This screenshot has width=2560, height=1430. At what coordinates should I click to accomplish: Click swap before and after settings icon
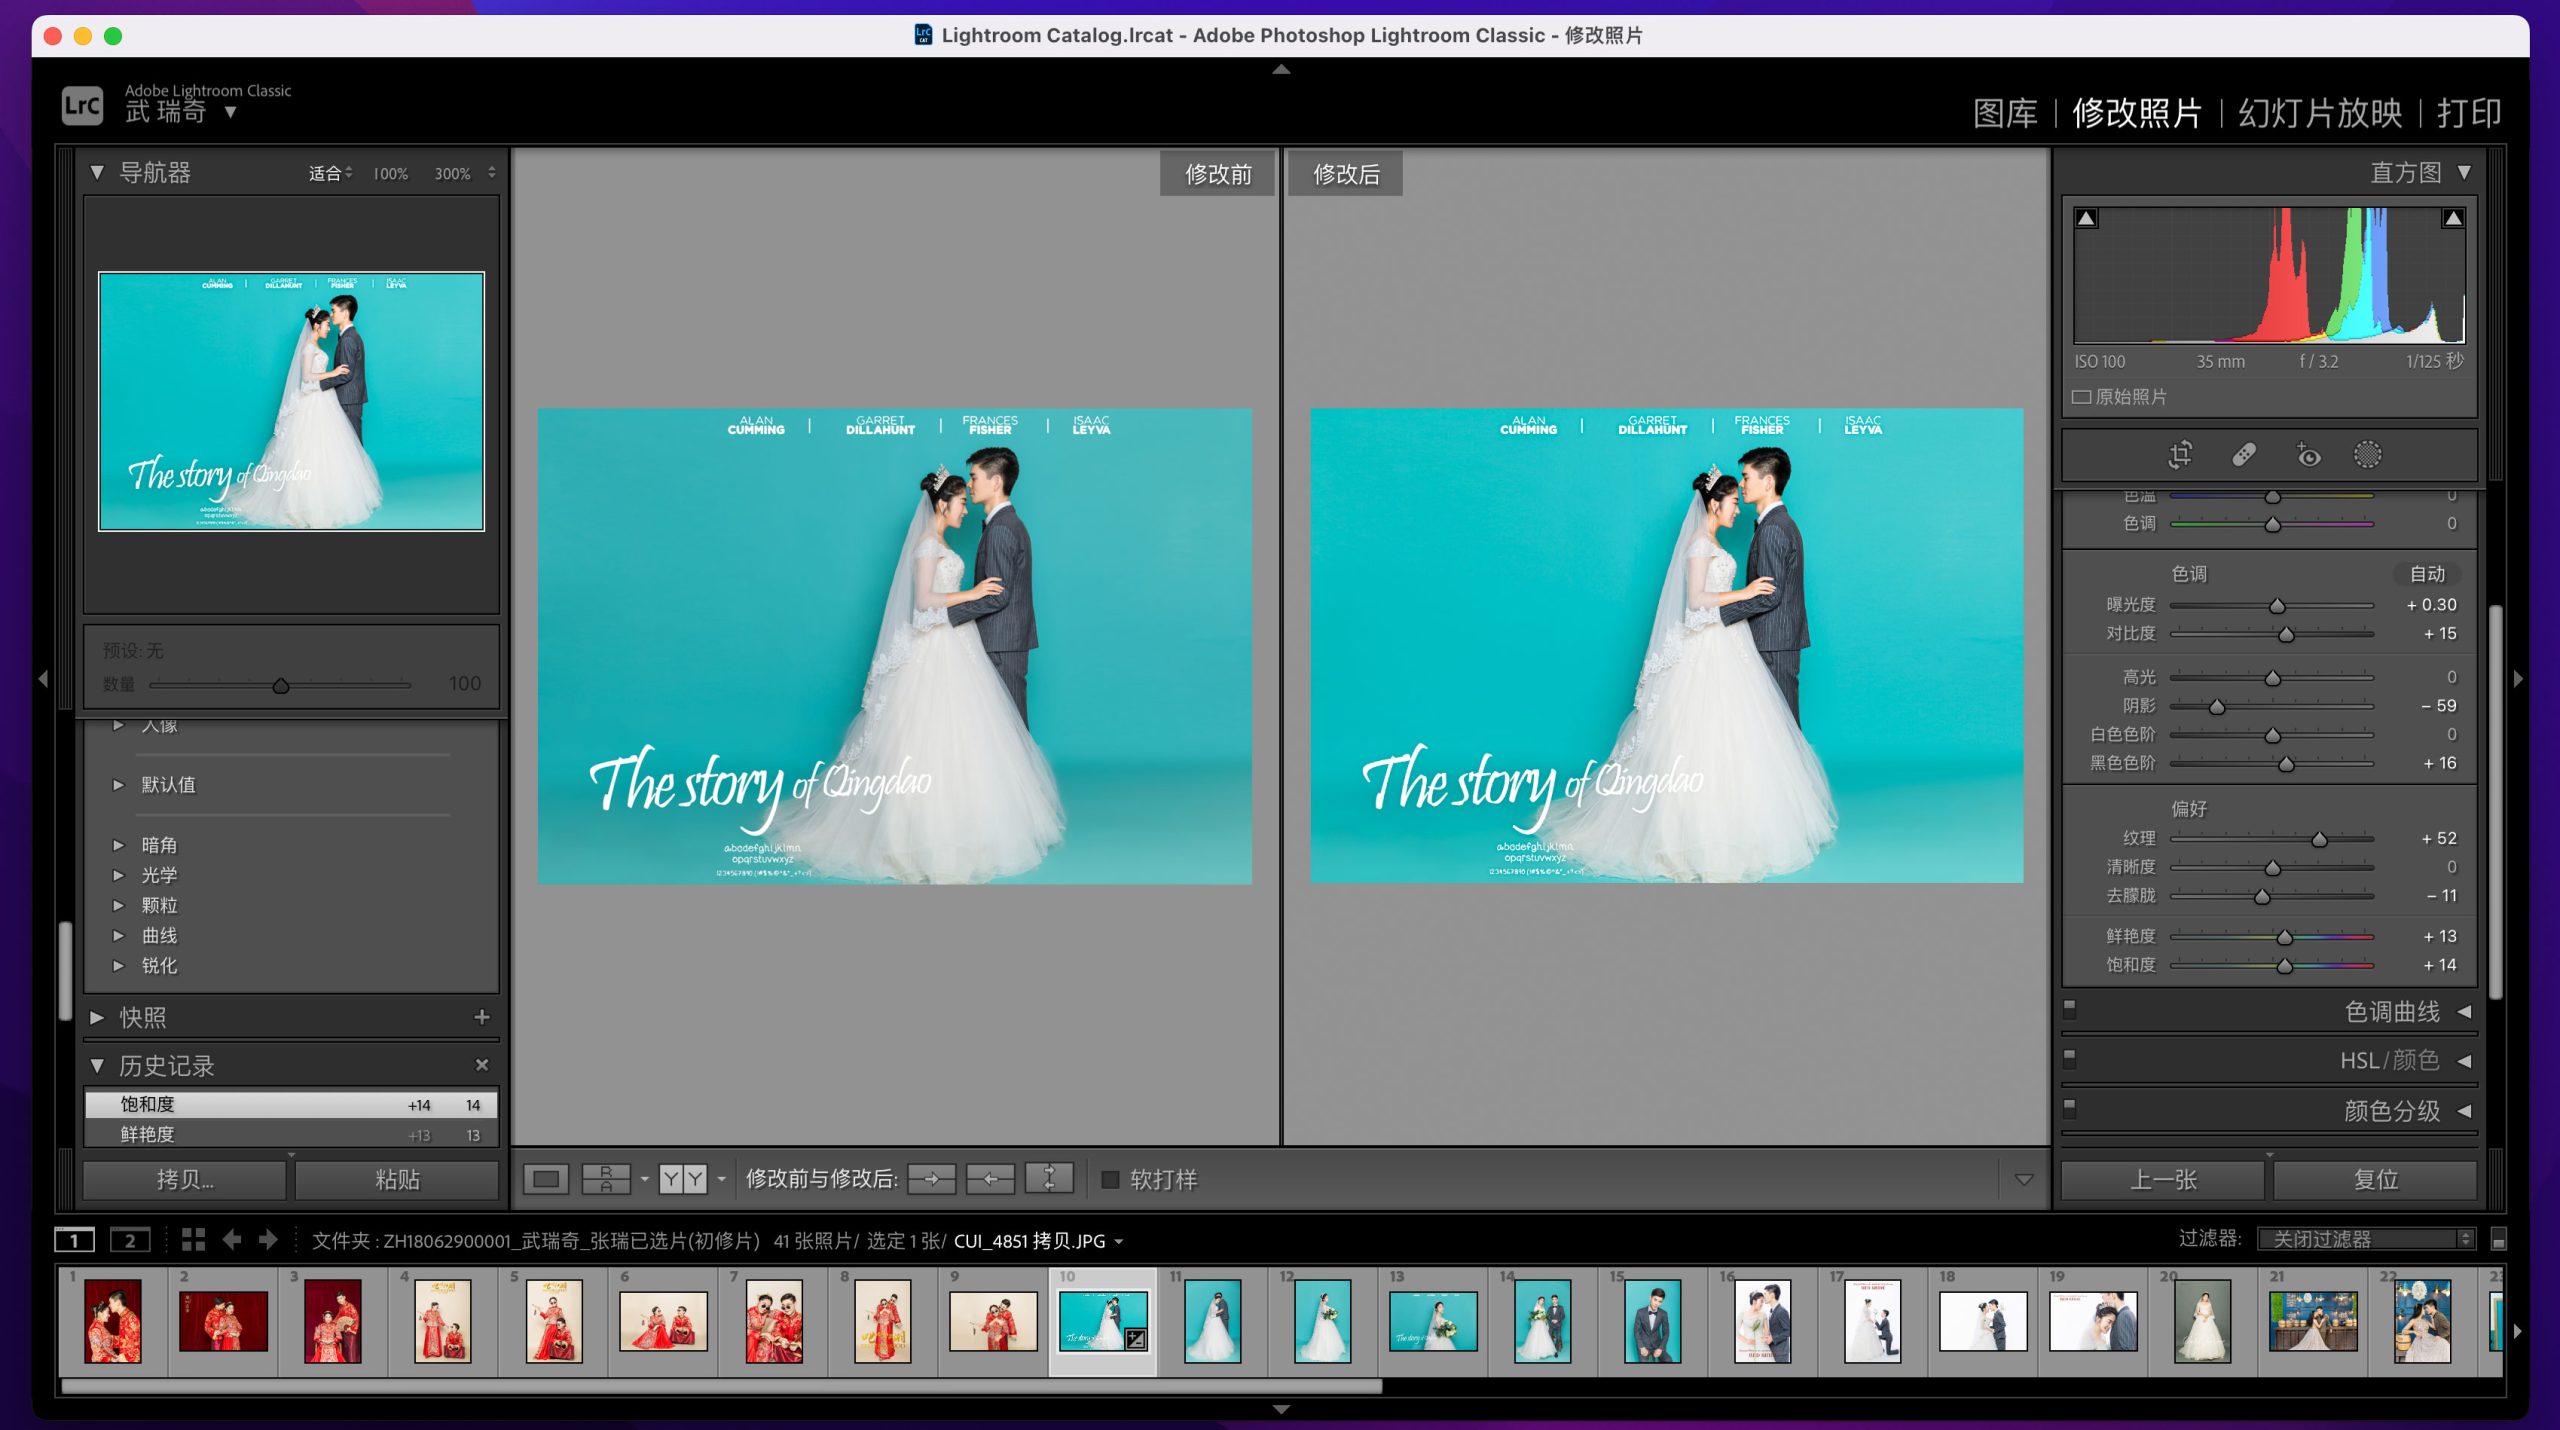coord(1049,1179)
